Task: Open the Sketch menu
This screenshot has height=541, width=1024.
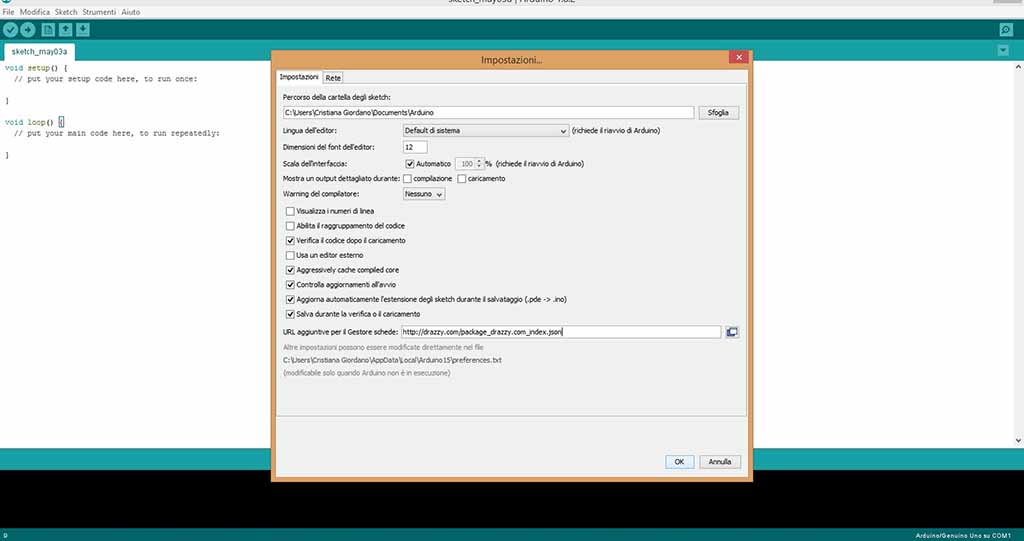Action: click(x=66, y=12)
